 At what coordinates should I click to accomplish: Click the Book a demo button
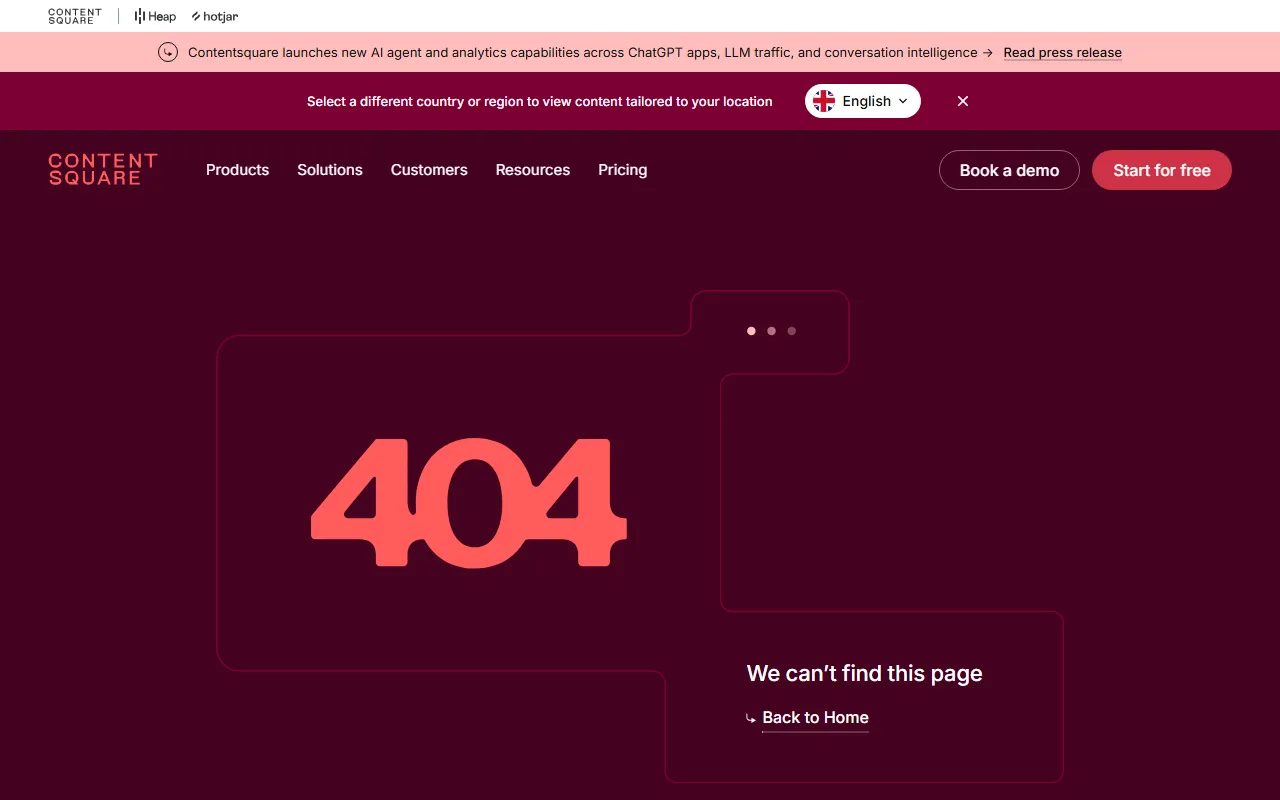pyautogui.click(x=1009, y=170)
